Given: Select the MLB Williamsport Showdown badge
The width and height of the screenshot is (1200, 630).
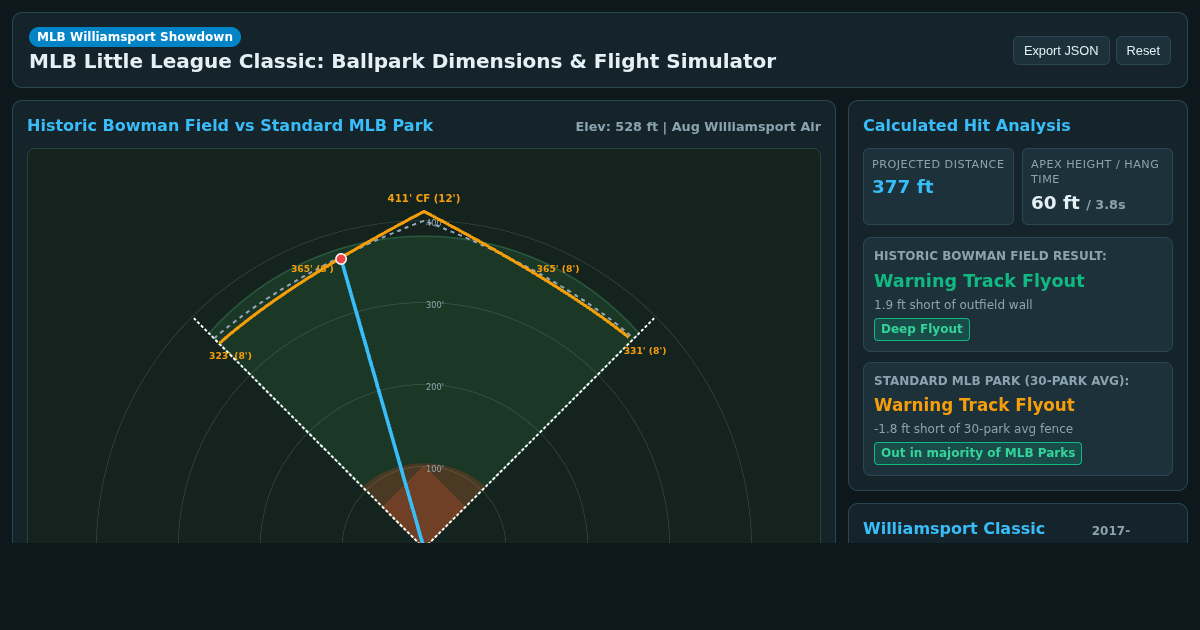Looking at the screenshot, I should coord(135,37).
